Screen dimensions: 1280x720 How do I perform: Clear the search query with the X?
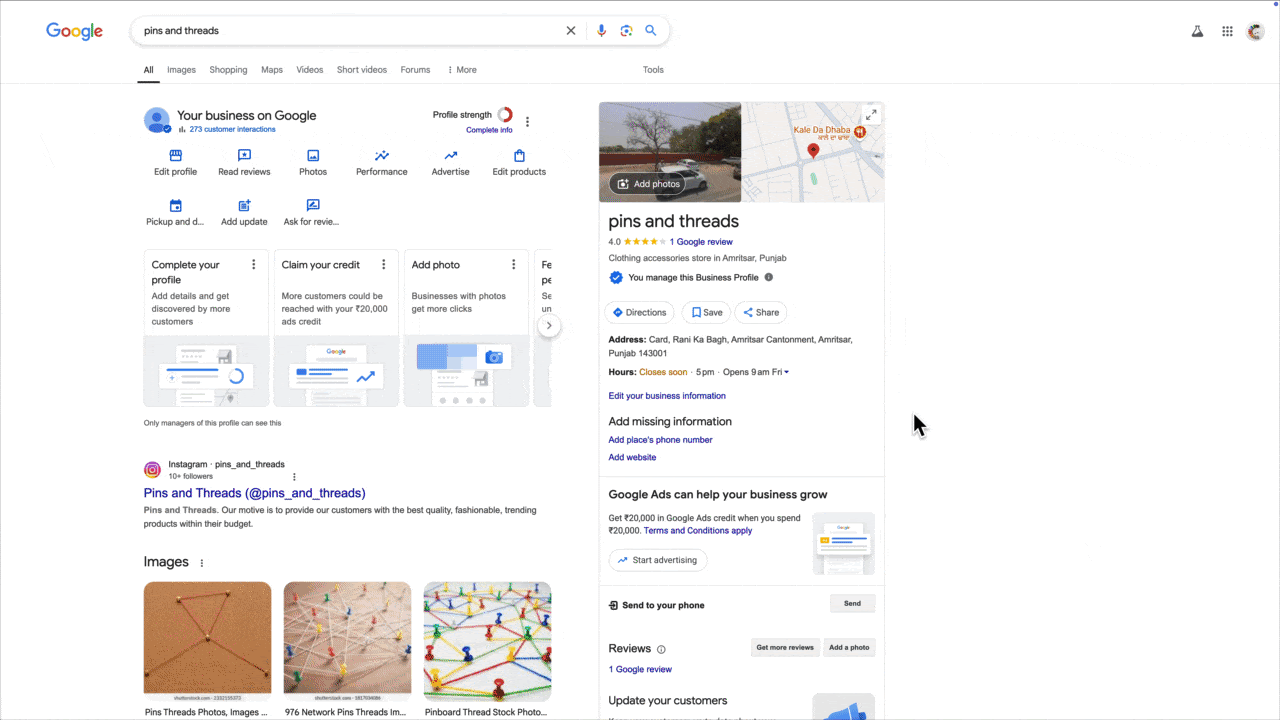click(x=571, y=30)
